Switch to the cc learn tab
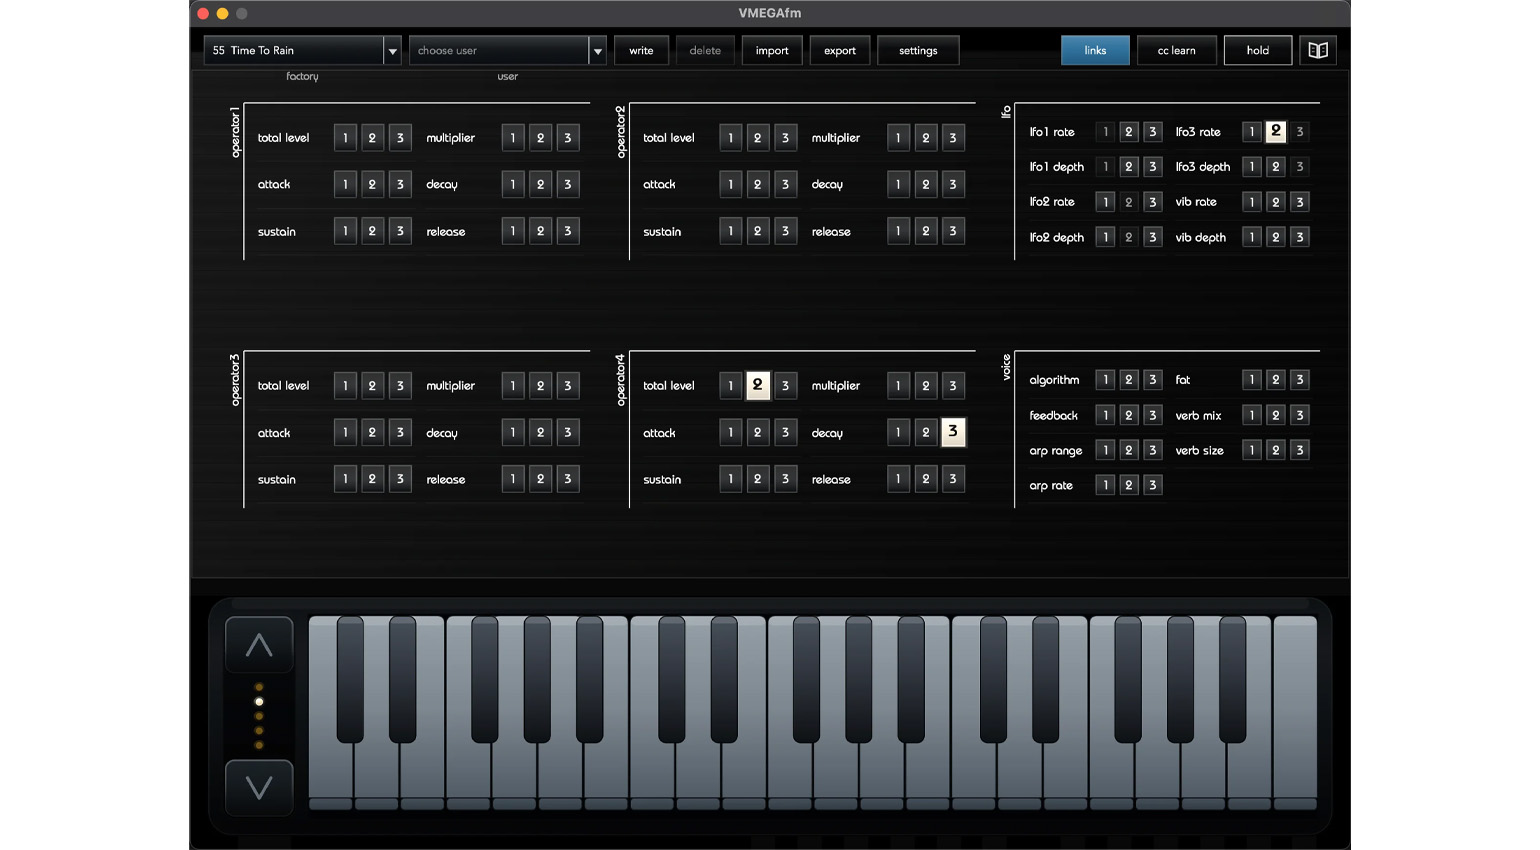The width and height of the screenshot is (1540, 850). 1176,50
